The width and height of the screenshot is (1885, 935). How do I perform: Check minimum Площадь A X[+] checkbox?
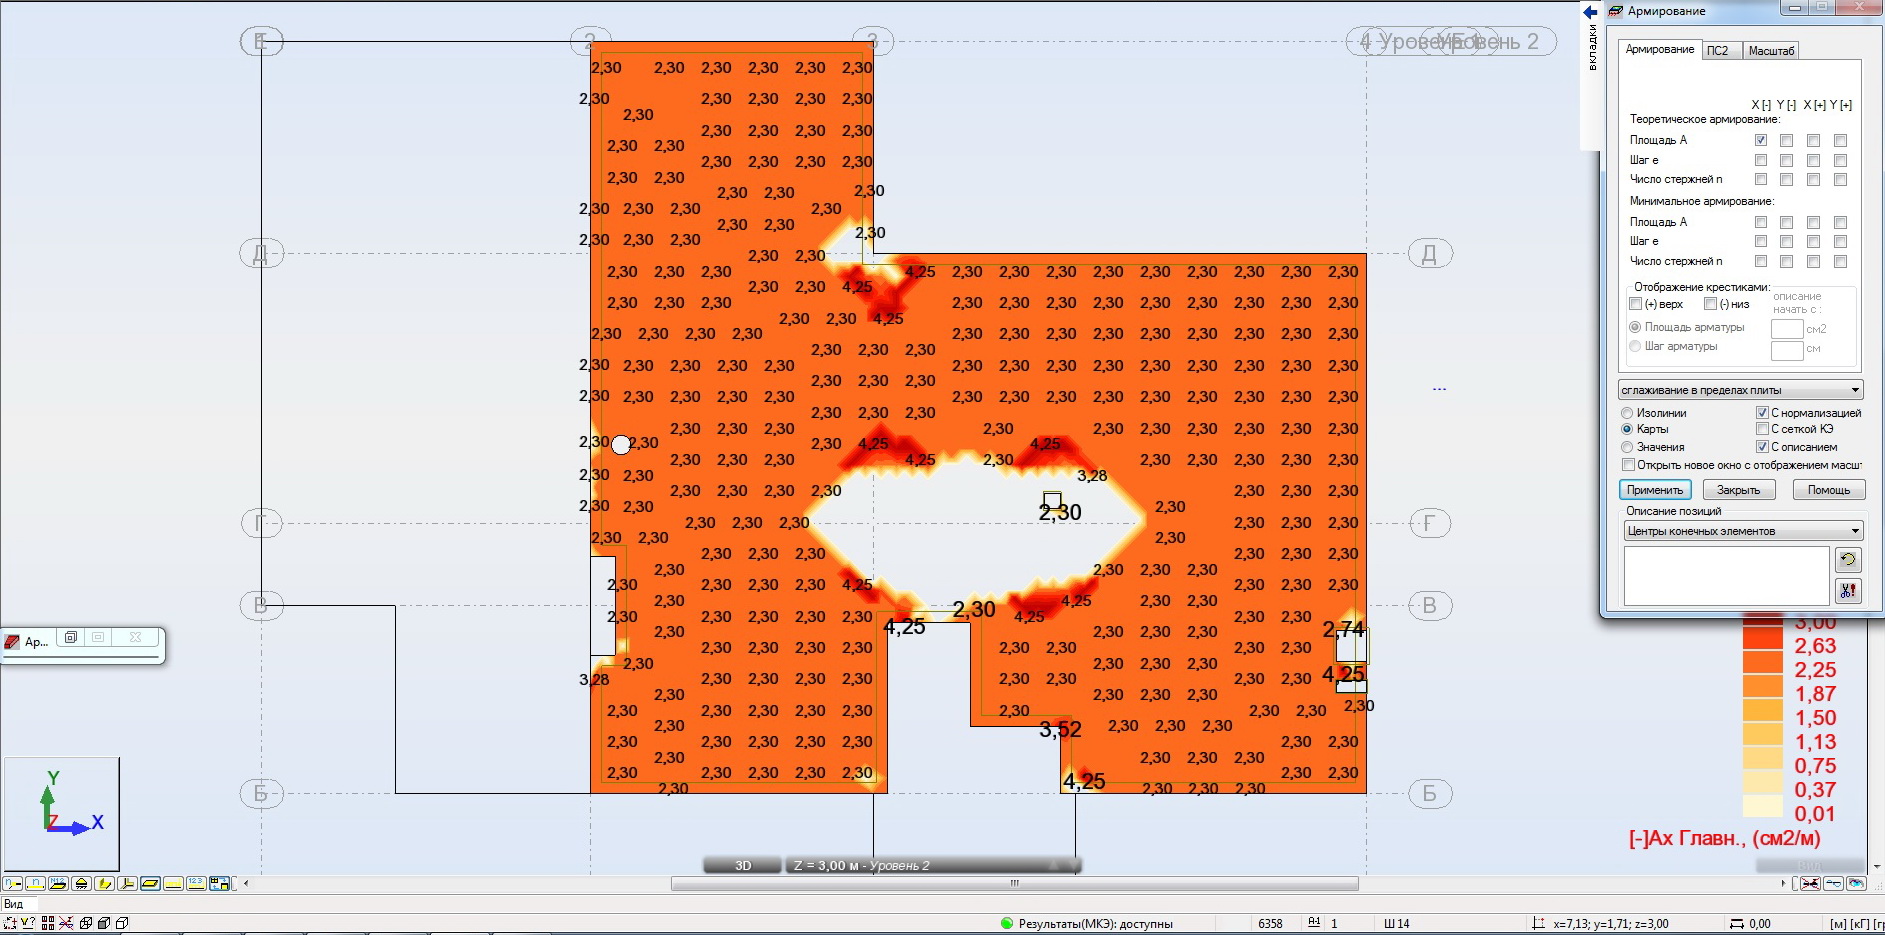pyautogui.click(x=1813, y=222)
